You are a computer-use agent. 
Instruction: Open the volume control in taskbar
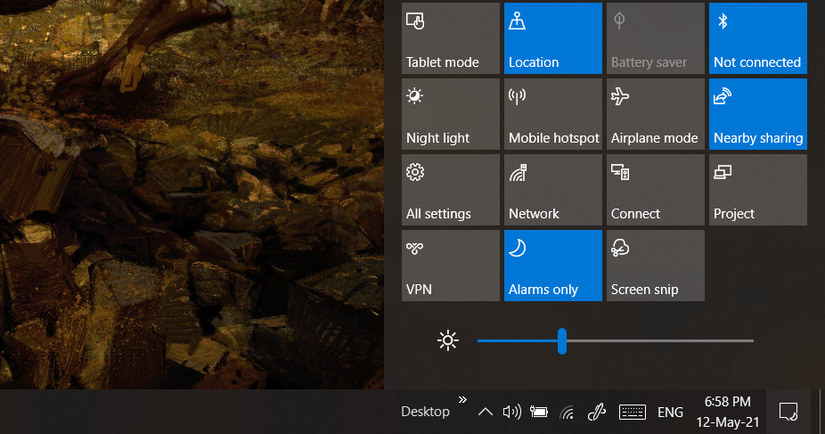[x=512, y=412]
